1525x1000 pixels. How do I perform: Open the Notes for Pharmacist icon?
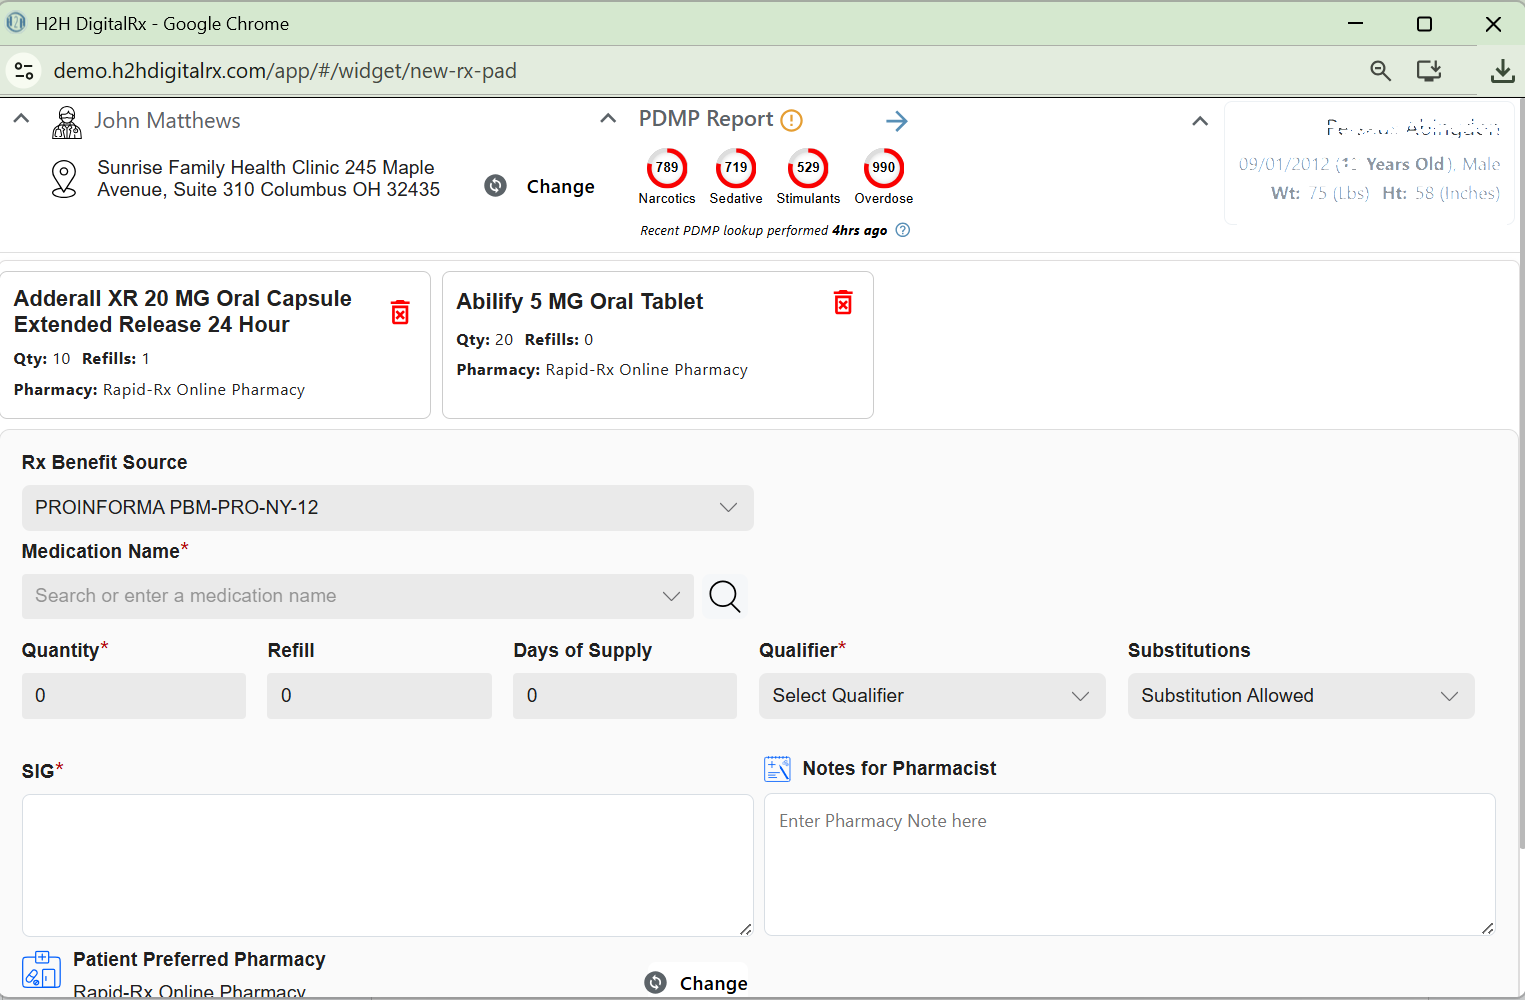(777, 768)
